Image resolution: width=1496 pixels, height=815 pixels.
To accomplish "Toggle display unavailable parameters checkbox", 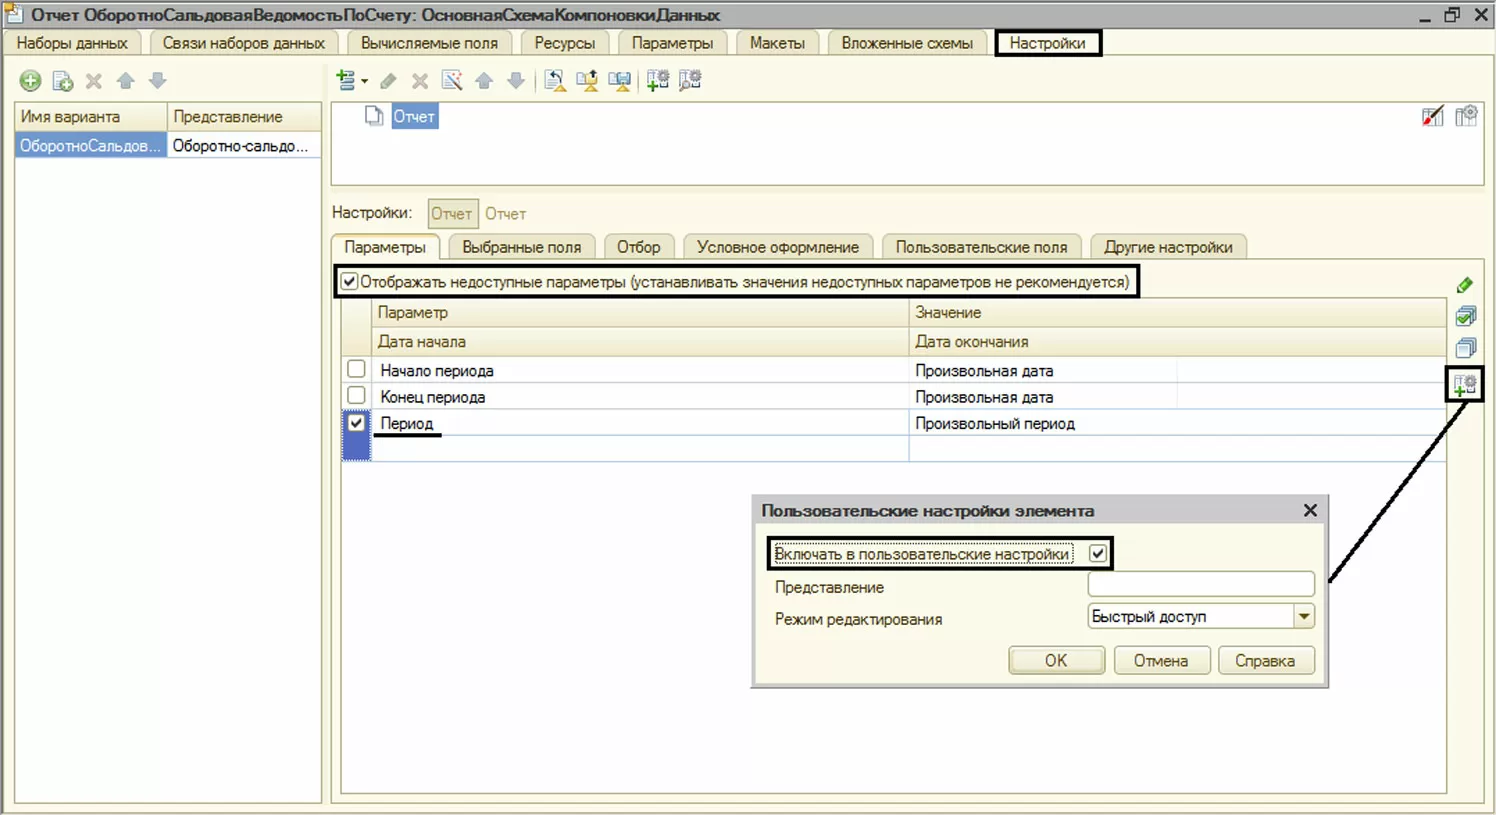I will click(x=349, y=282).
